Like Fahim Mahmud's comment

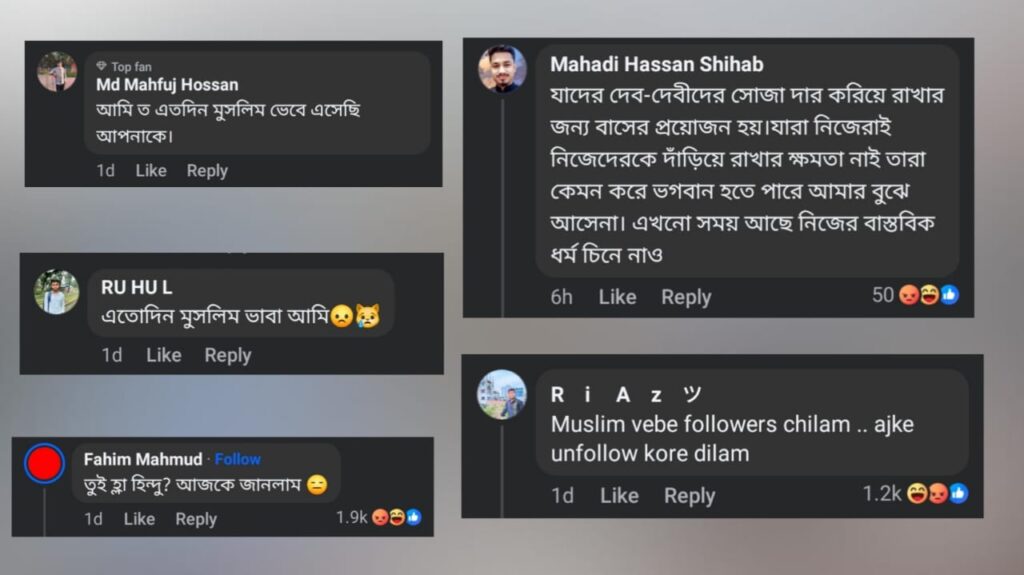tap(139, 518)
